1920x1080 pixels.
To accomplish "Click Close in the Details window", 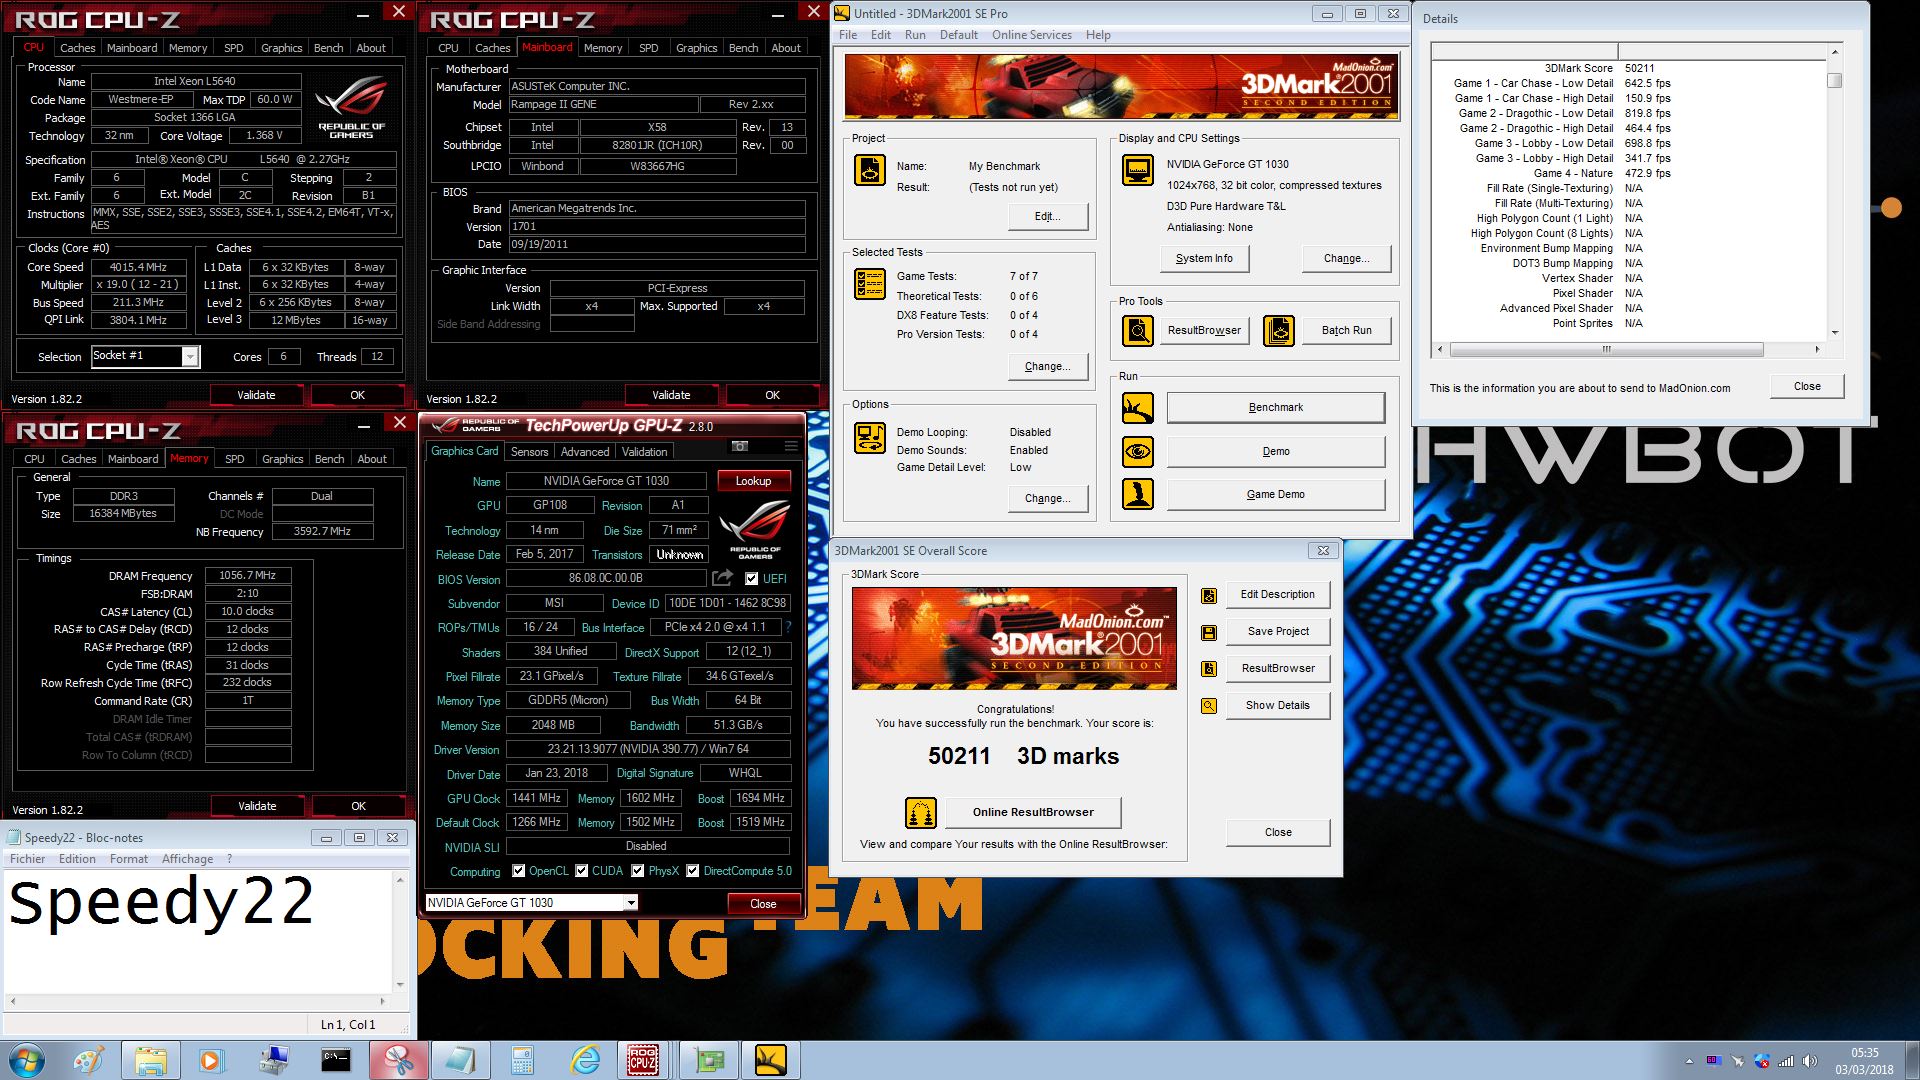I will click(1806, 386).
